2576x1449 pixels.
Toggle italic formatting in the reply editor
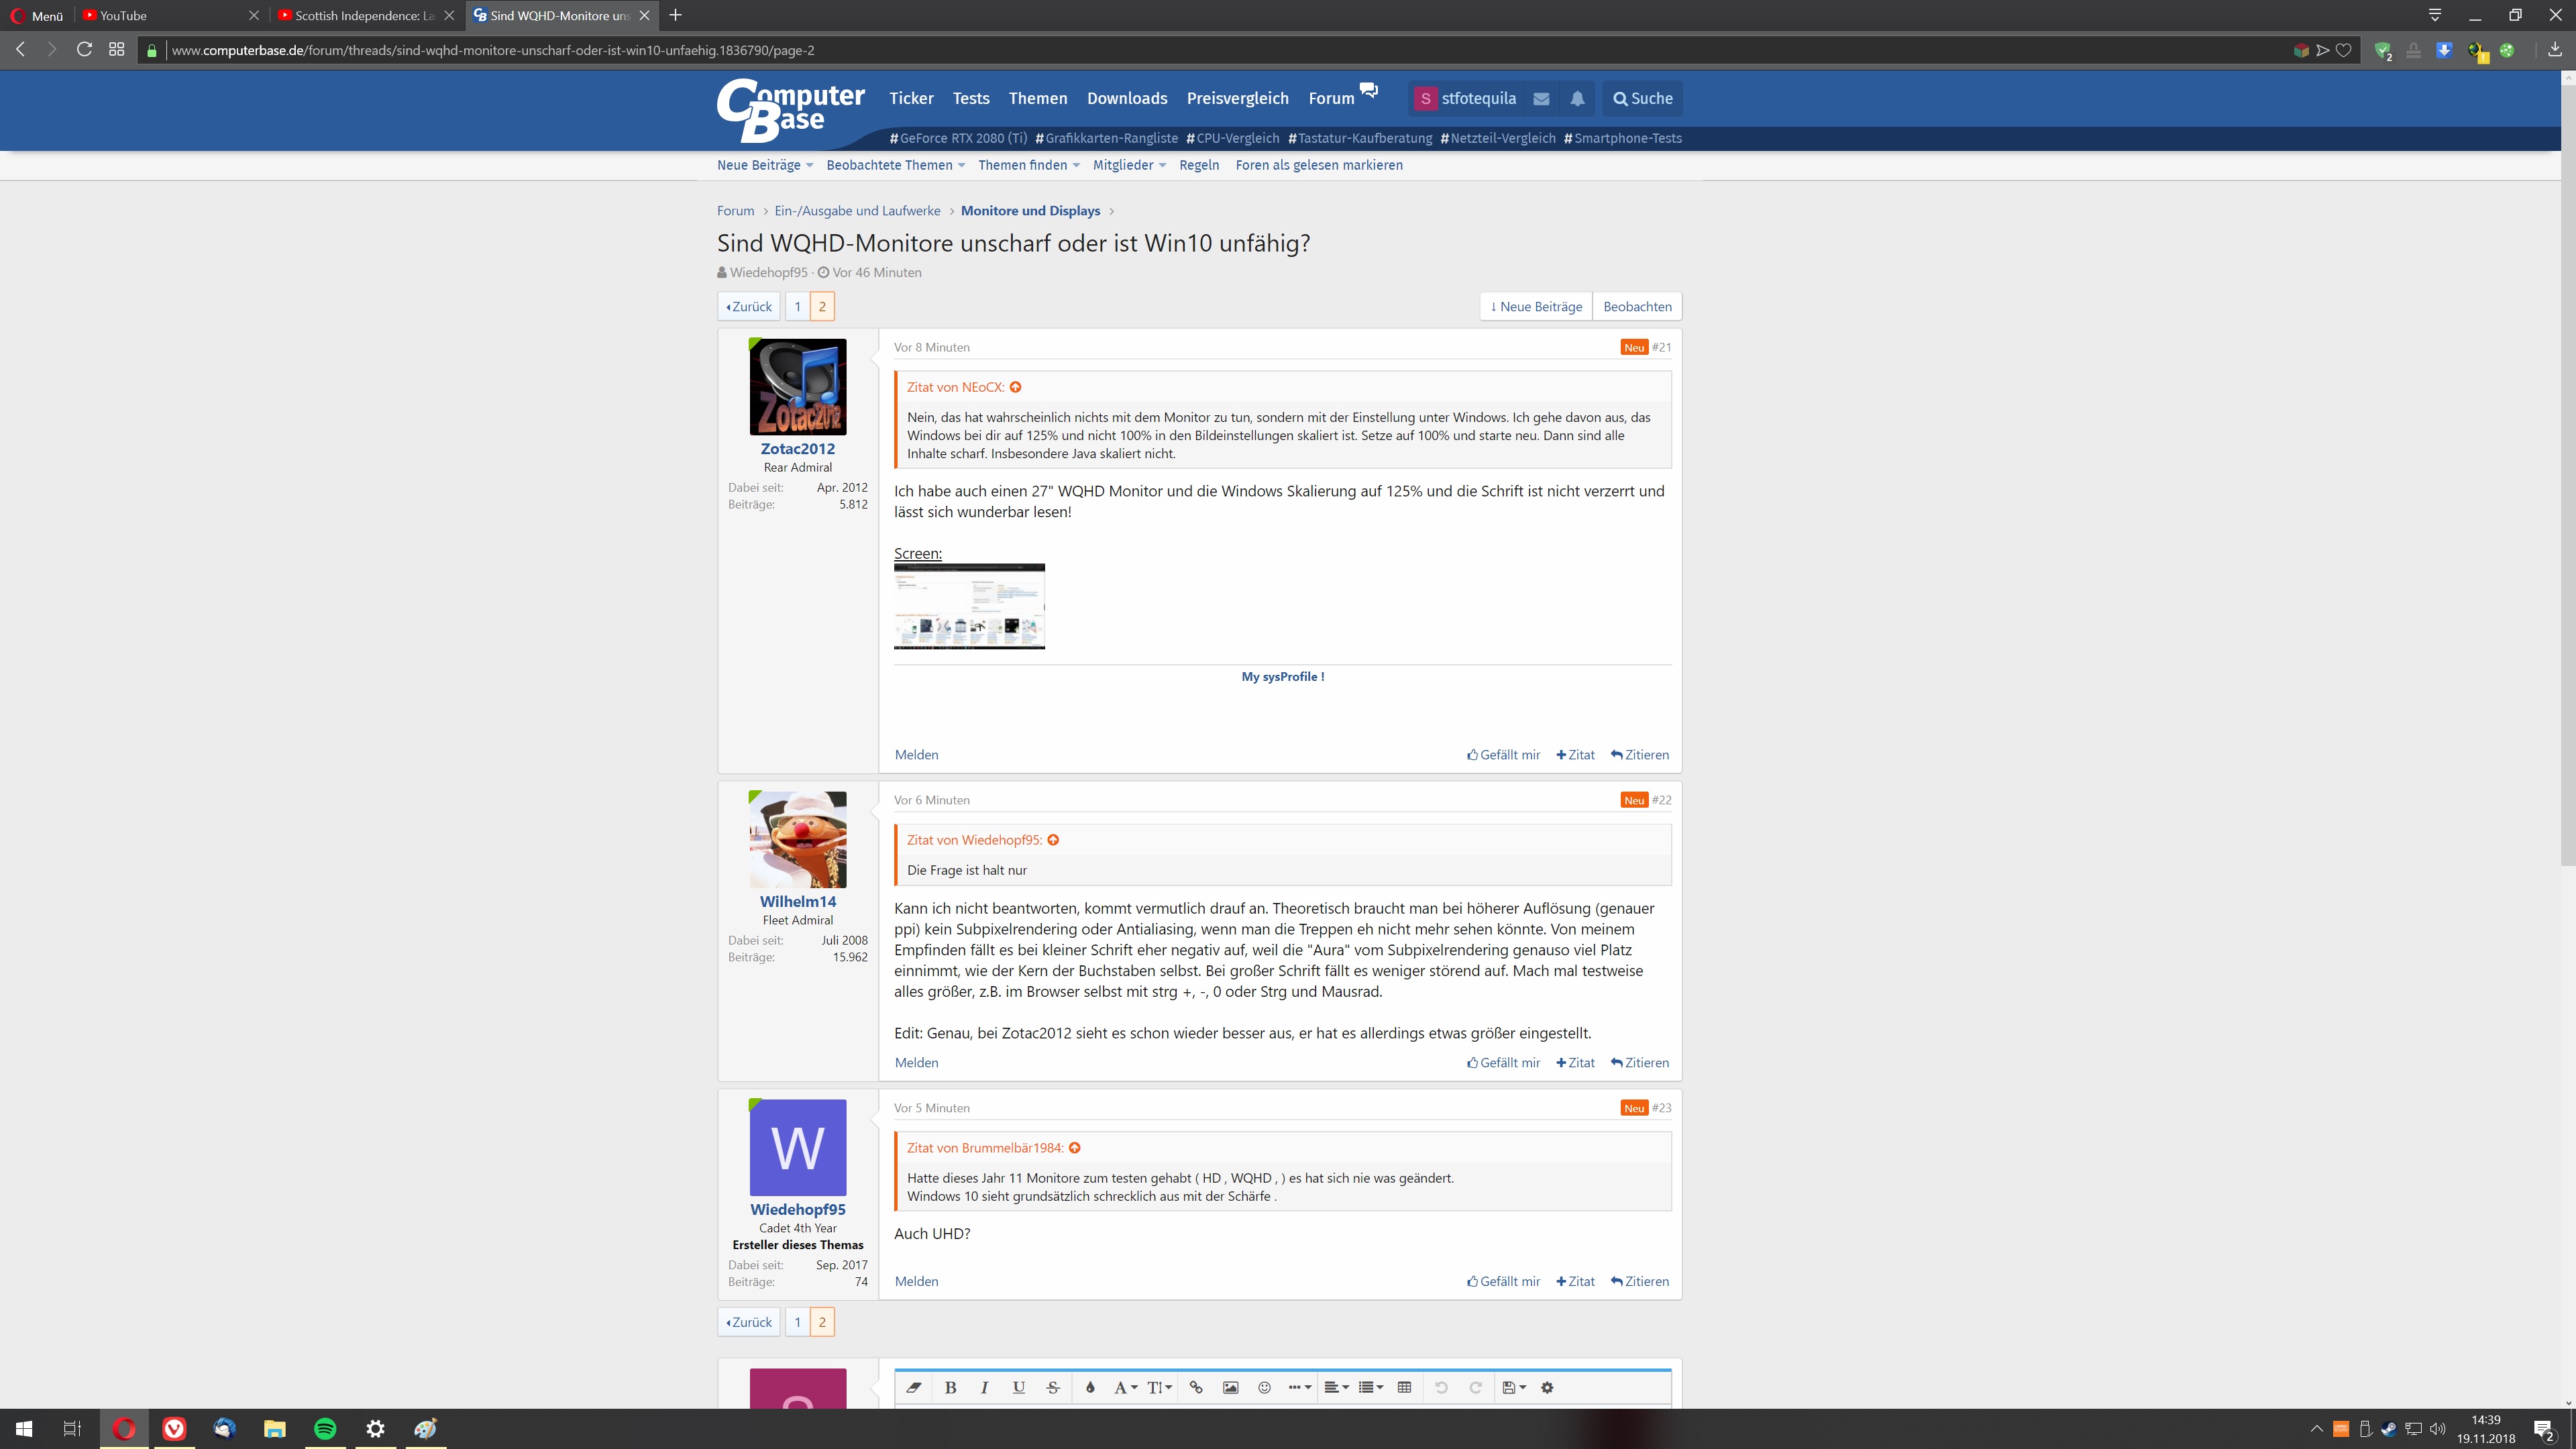(x=984, y=1387)
